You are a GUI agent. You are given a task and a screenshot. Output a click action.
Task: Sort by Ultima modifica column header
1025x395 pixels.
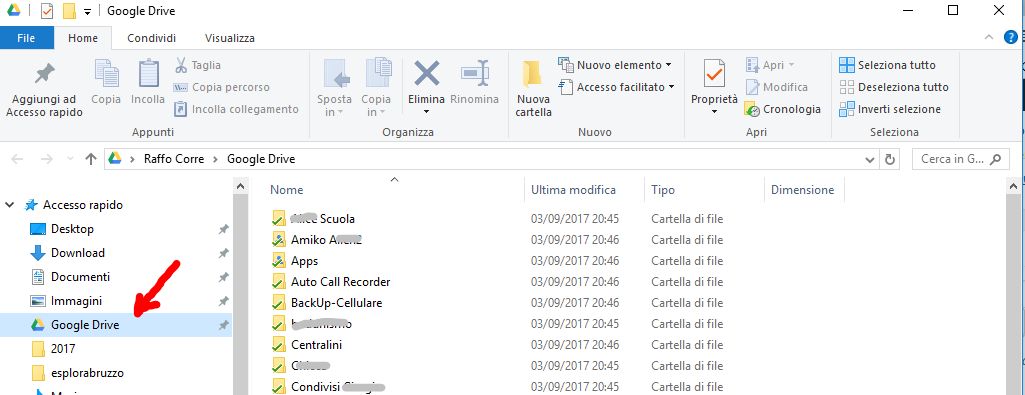point(573,190)
